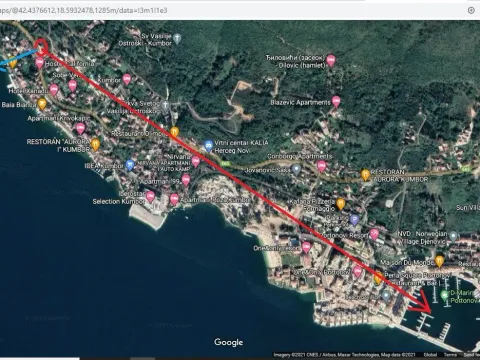Click the One&Only resort pink marker
Viewport: 480px width, 360px height.
tap(306, 247)
